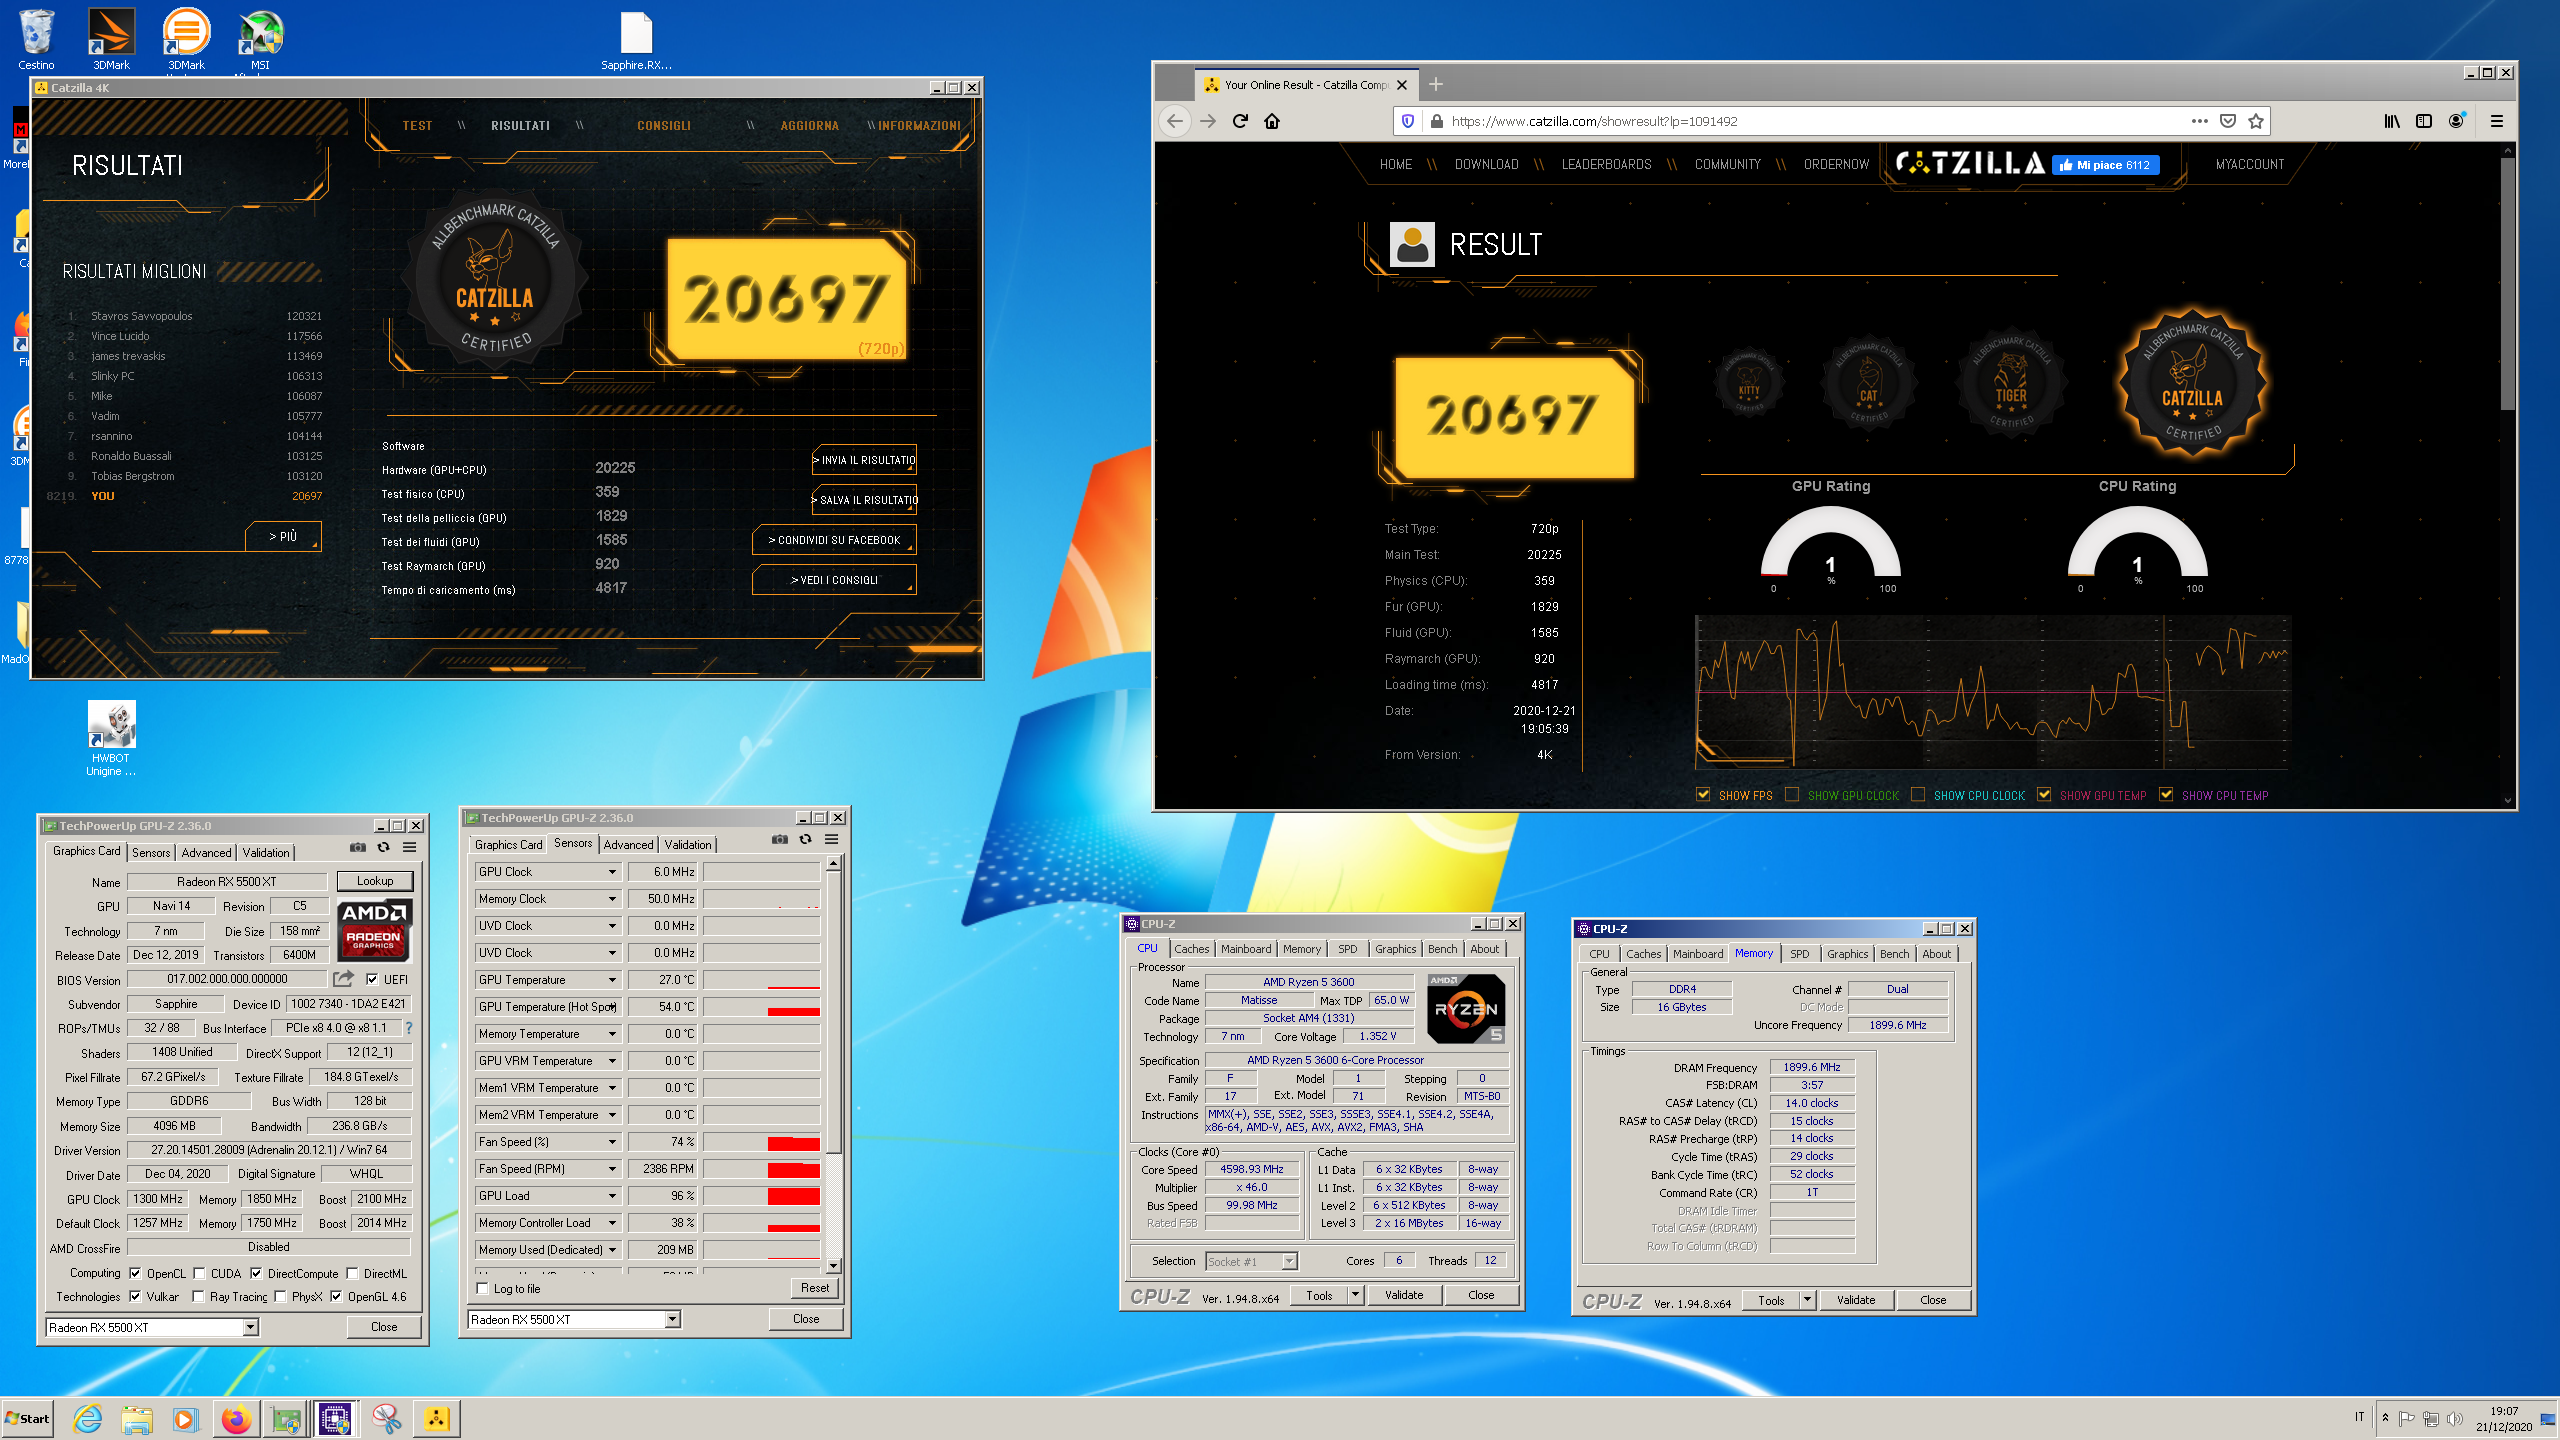Go to Firefox home page icon
The width and height of the screenshot is (2560, 1440).
pyautogui.click(x=1272, y=121)
